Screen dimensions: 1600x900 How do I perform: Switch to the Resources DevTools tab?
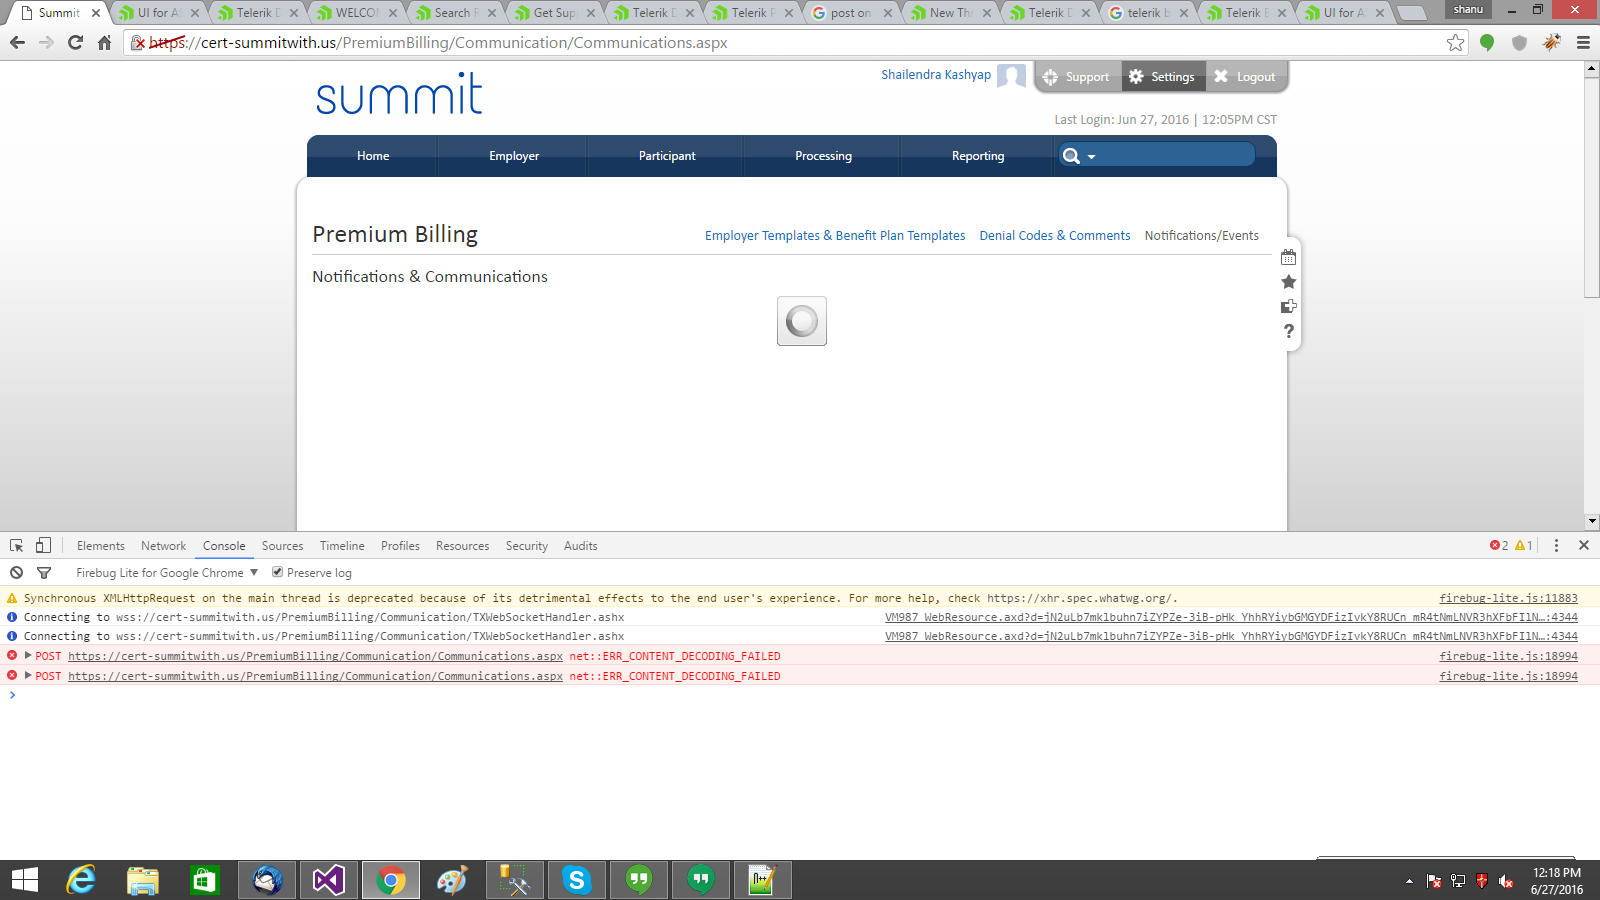point(462,546)
